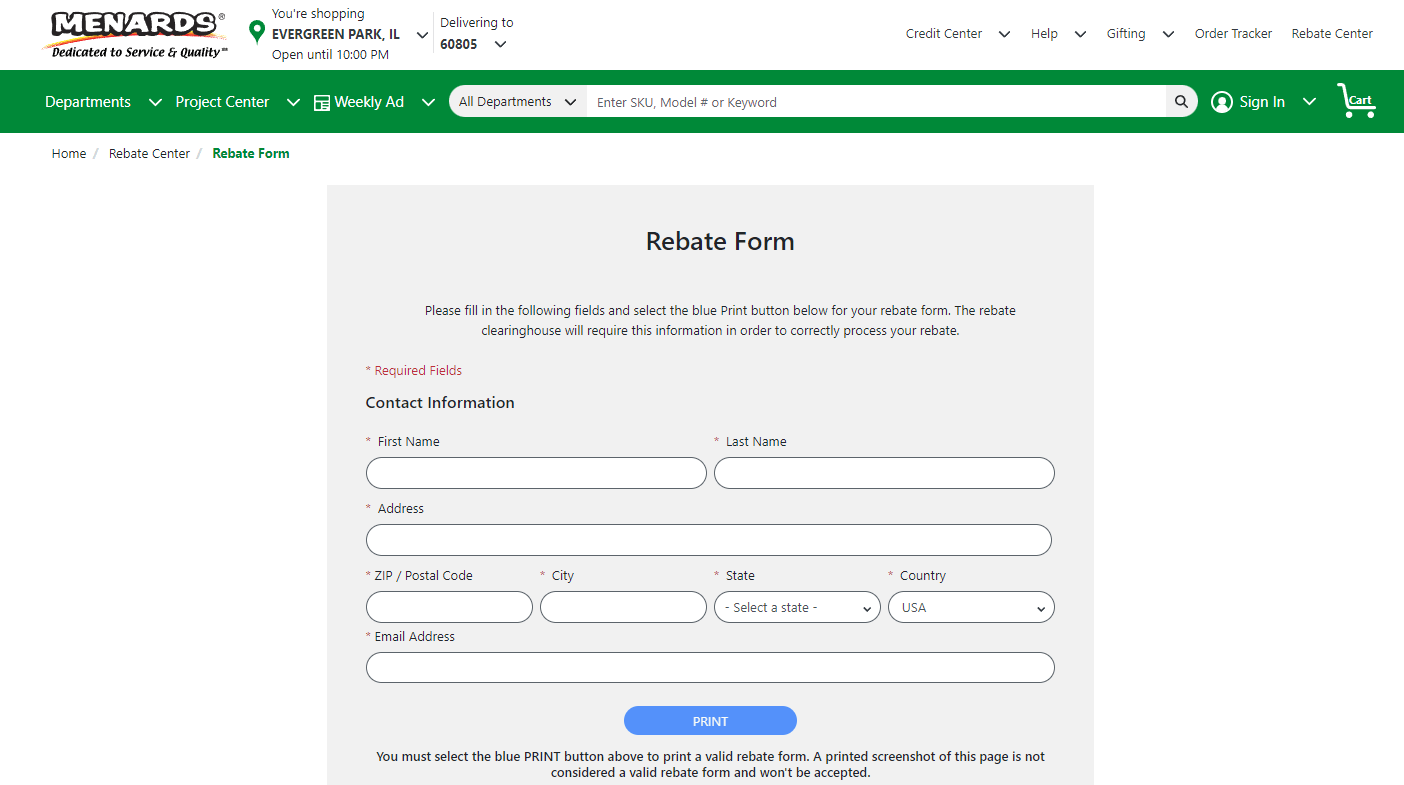The image size is (1404, 785).
Task: Open the Order Tracker page
Action: pyautogui.click(x=1233, y=33)
